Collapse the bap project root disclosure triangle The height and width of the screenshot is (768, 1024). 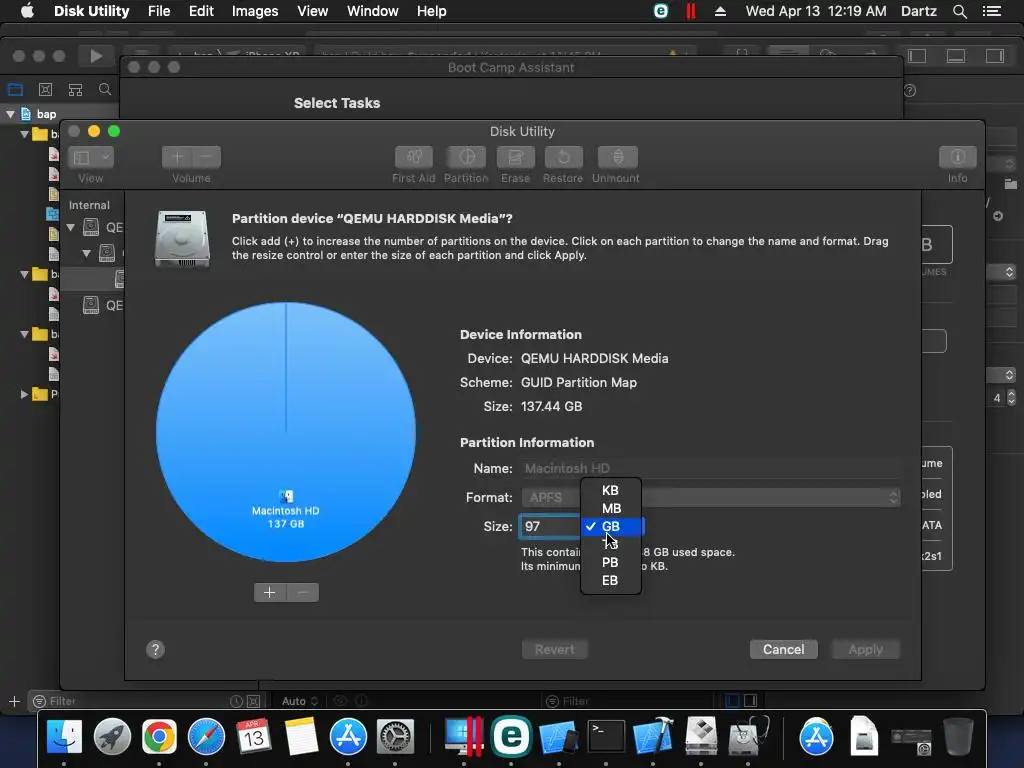click(10, 114)
